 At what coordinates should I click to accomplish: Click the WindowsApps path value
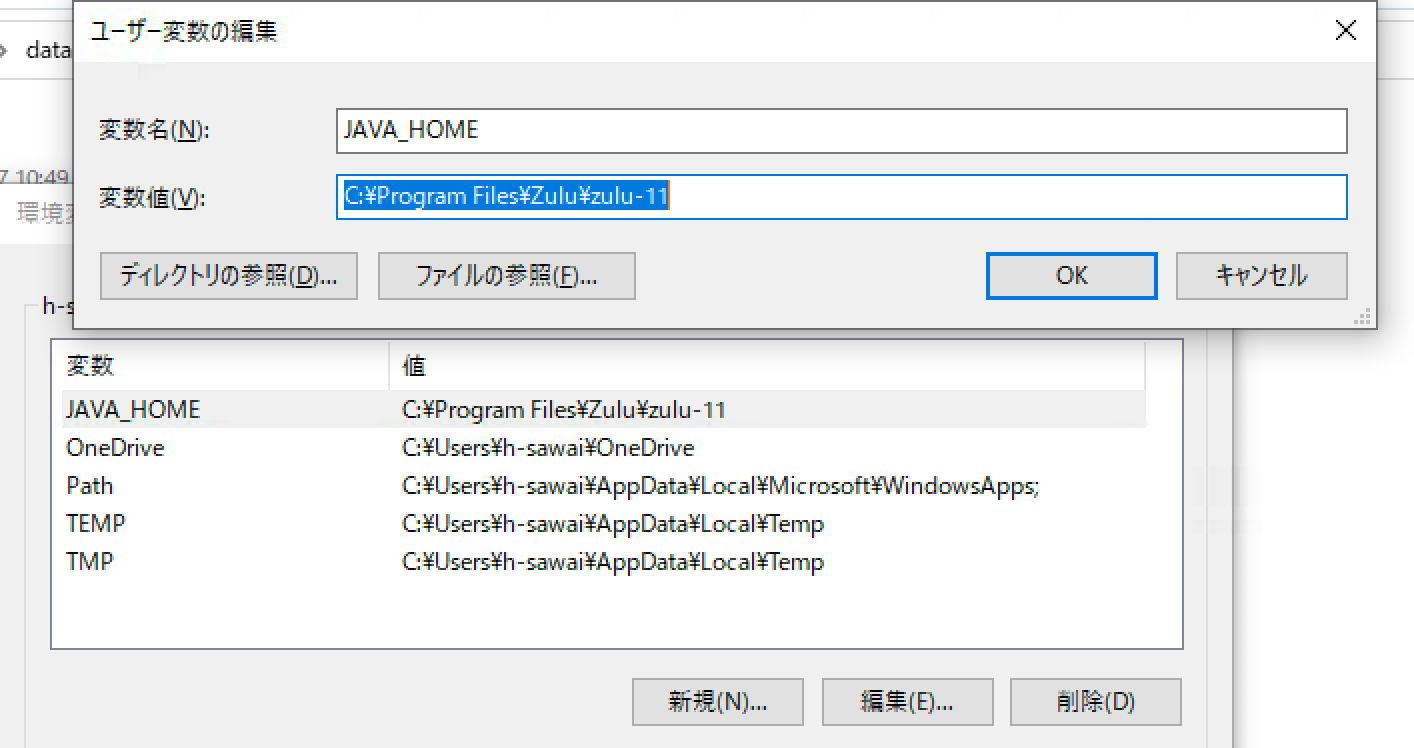point(721,485)
